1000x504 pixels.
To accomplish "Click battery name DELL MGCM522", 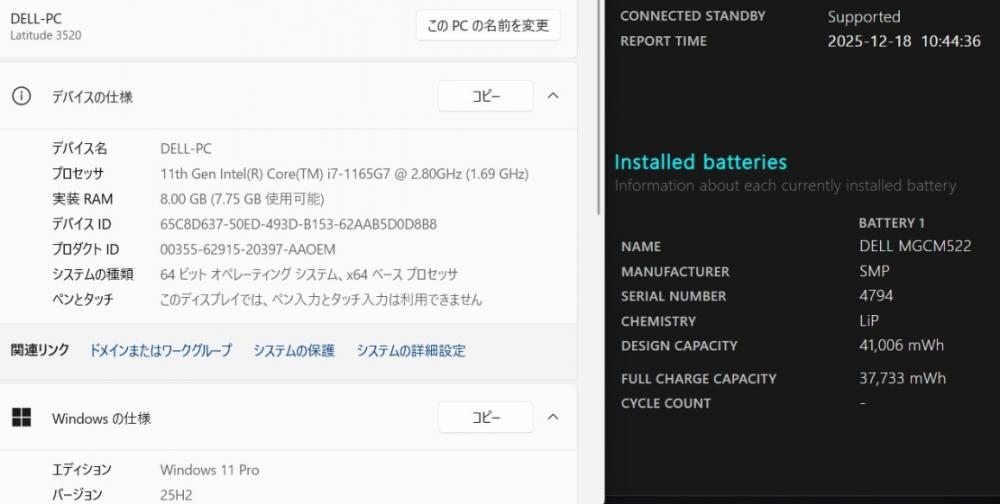I will 914,246.
